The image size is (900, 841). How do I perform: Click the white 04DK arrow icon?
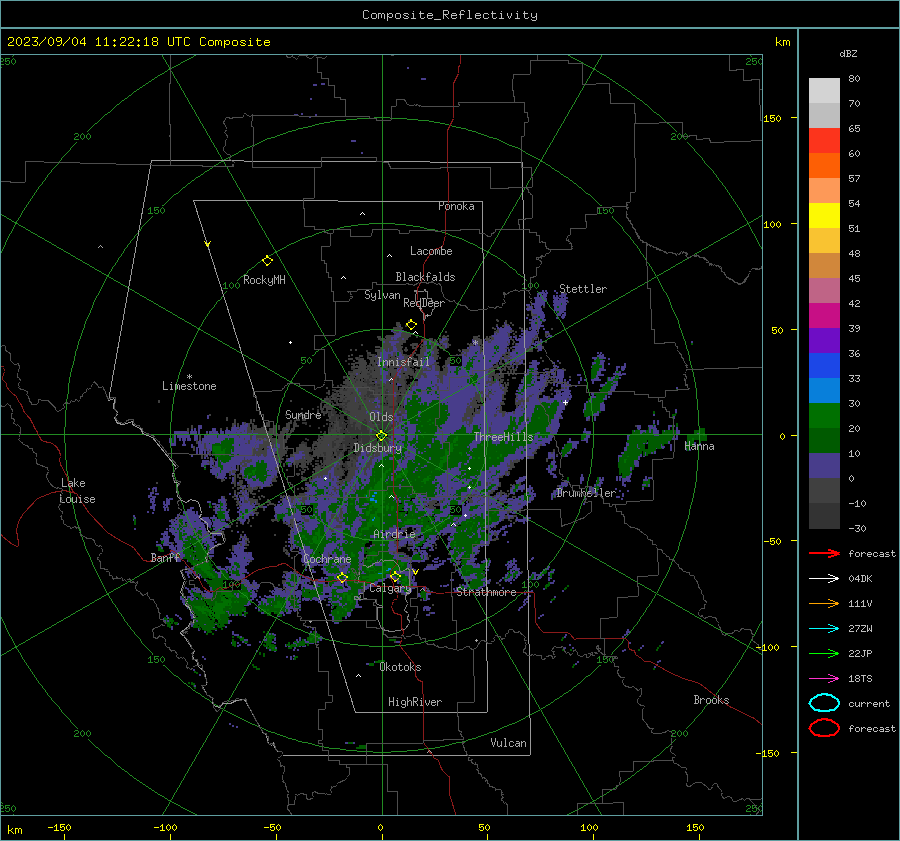click(x=824, y=578)
